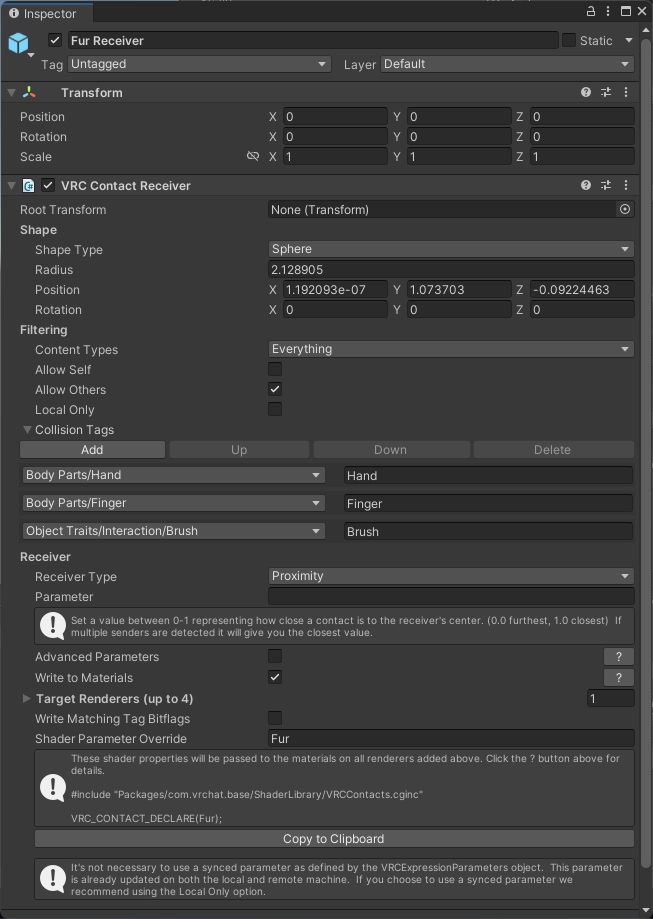The height and width of the screenshot is (919, 653).
Task: Toggle the Fur Receiver active checkbox
Action: 55,40
